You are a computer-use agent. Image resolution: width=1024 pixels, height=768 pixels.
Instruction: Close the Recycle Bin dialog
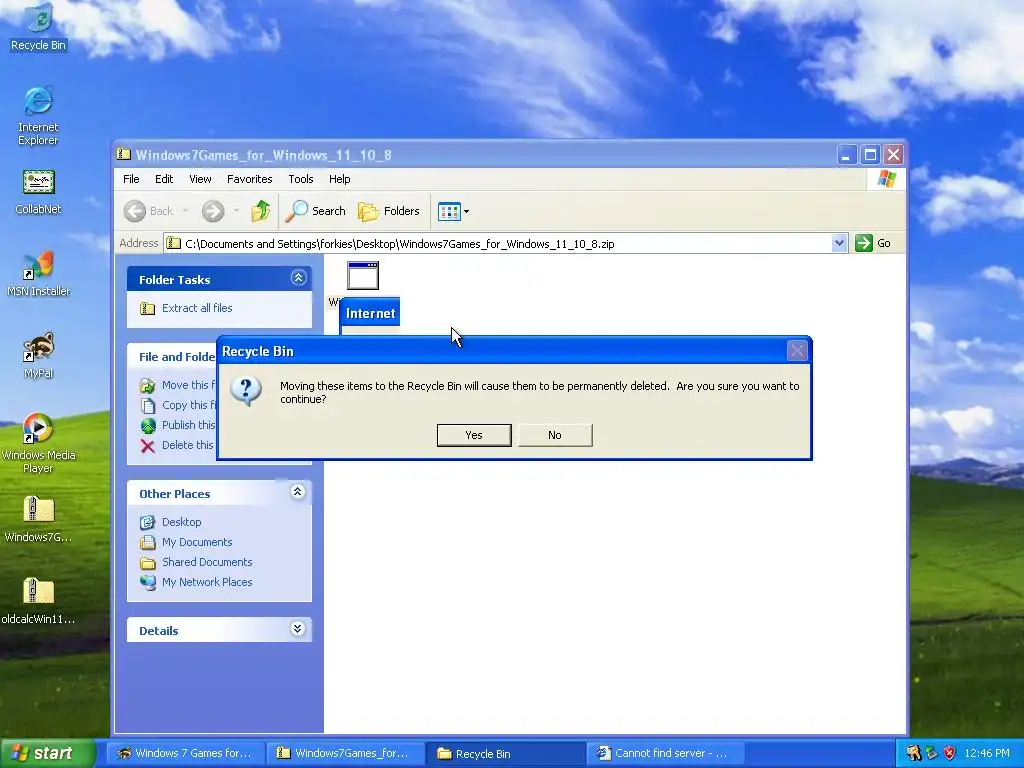point(797,351)
